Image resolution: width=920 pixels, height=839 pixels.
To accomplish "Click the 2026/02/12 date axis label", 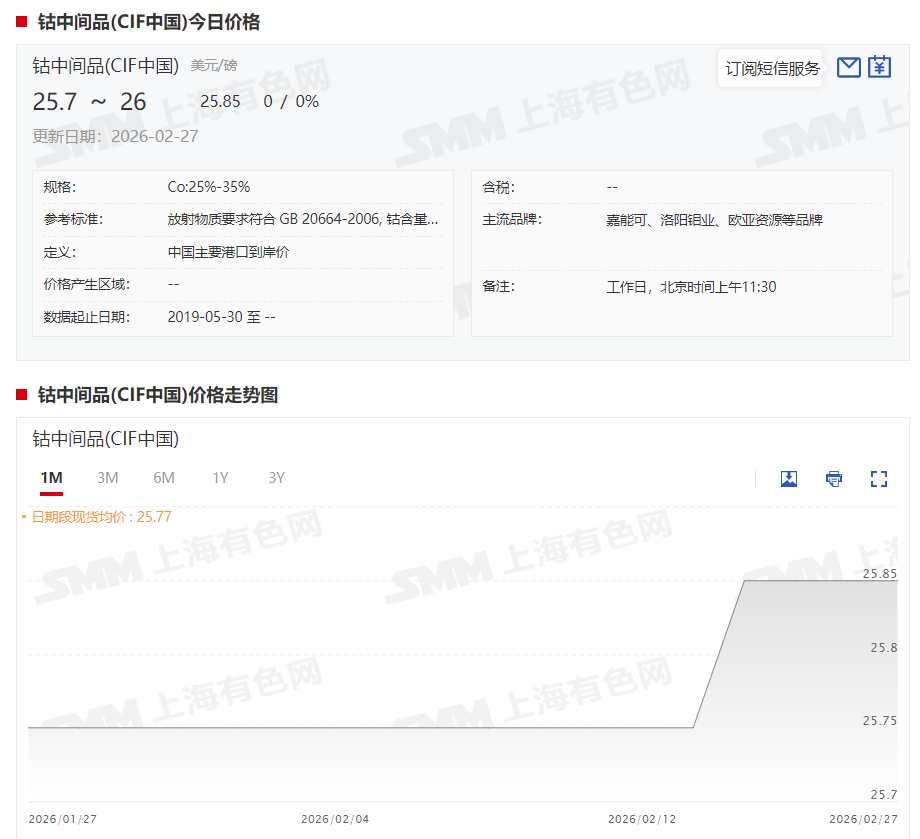I will [x=642, y=819].
